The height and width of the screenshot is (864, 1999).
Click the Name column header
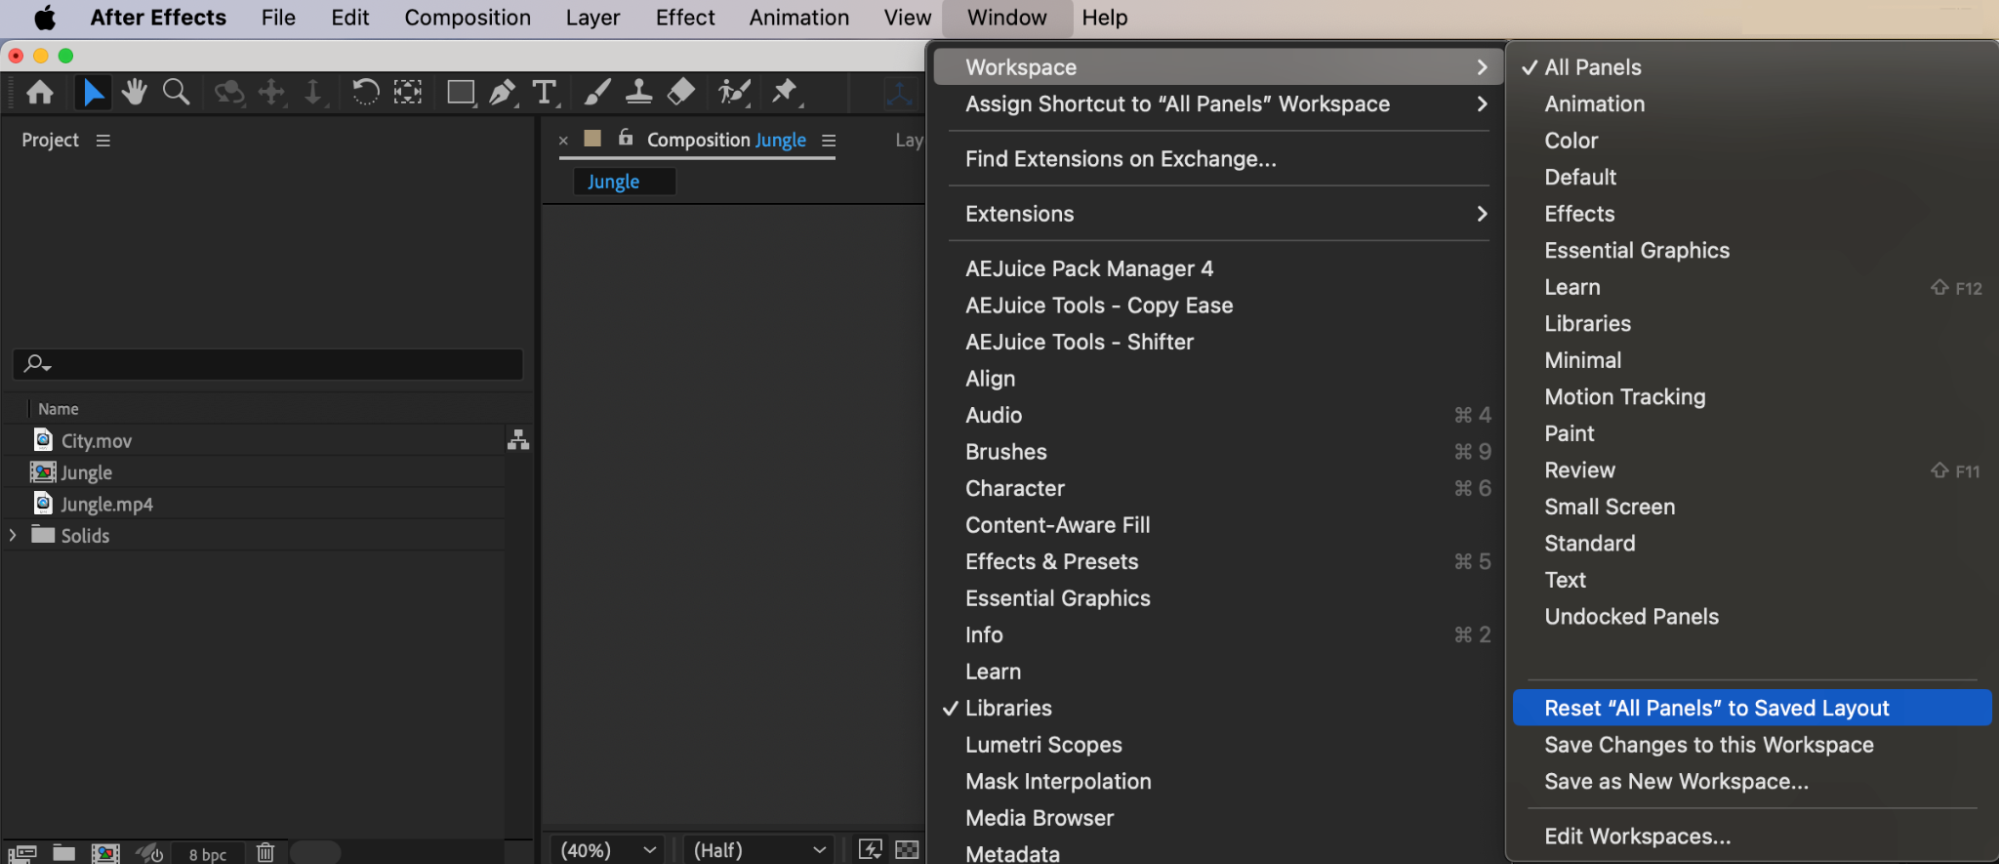click(58, 409)
